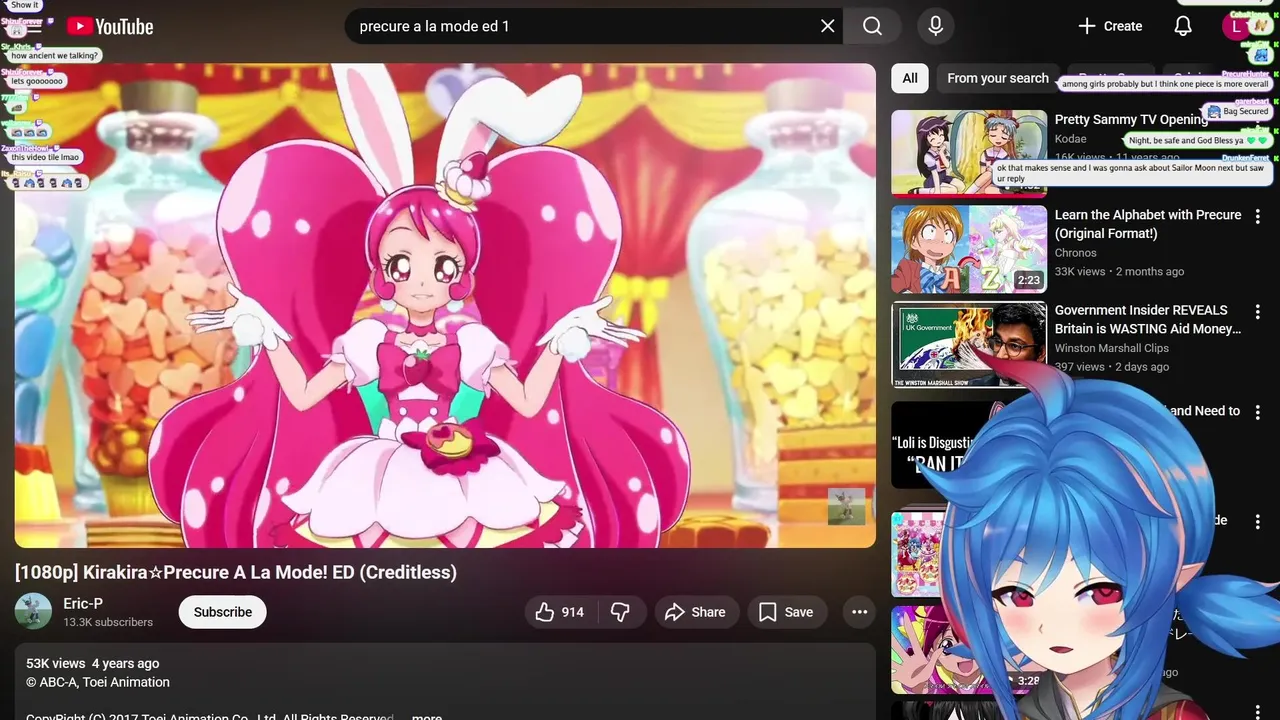The width and height of the screenshot is (1280, 720).
Task: Subscribe to Eric-P channel
Action: (x=223, y=612)
